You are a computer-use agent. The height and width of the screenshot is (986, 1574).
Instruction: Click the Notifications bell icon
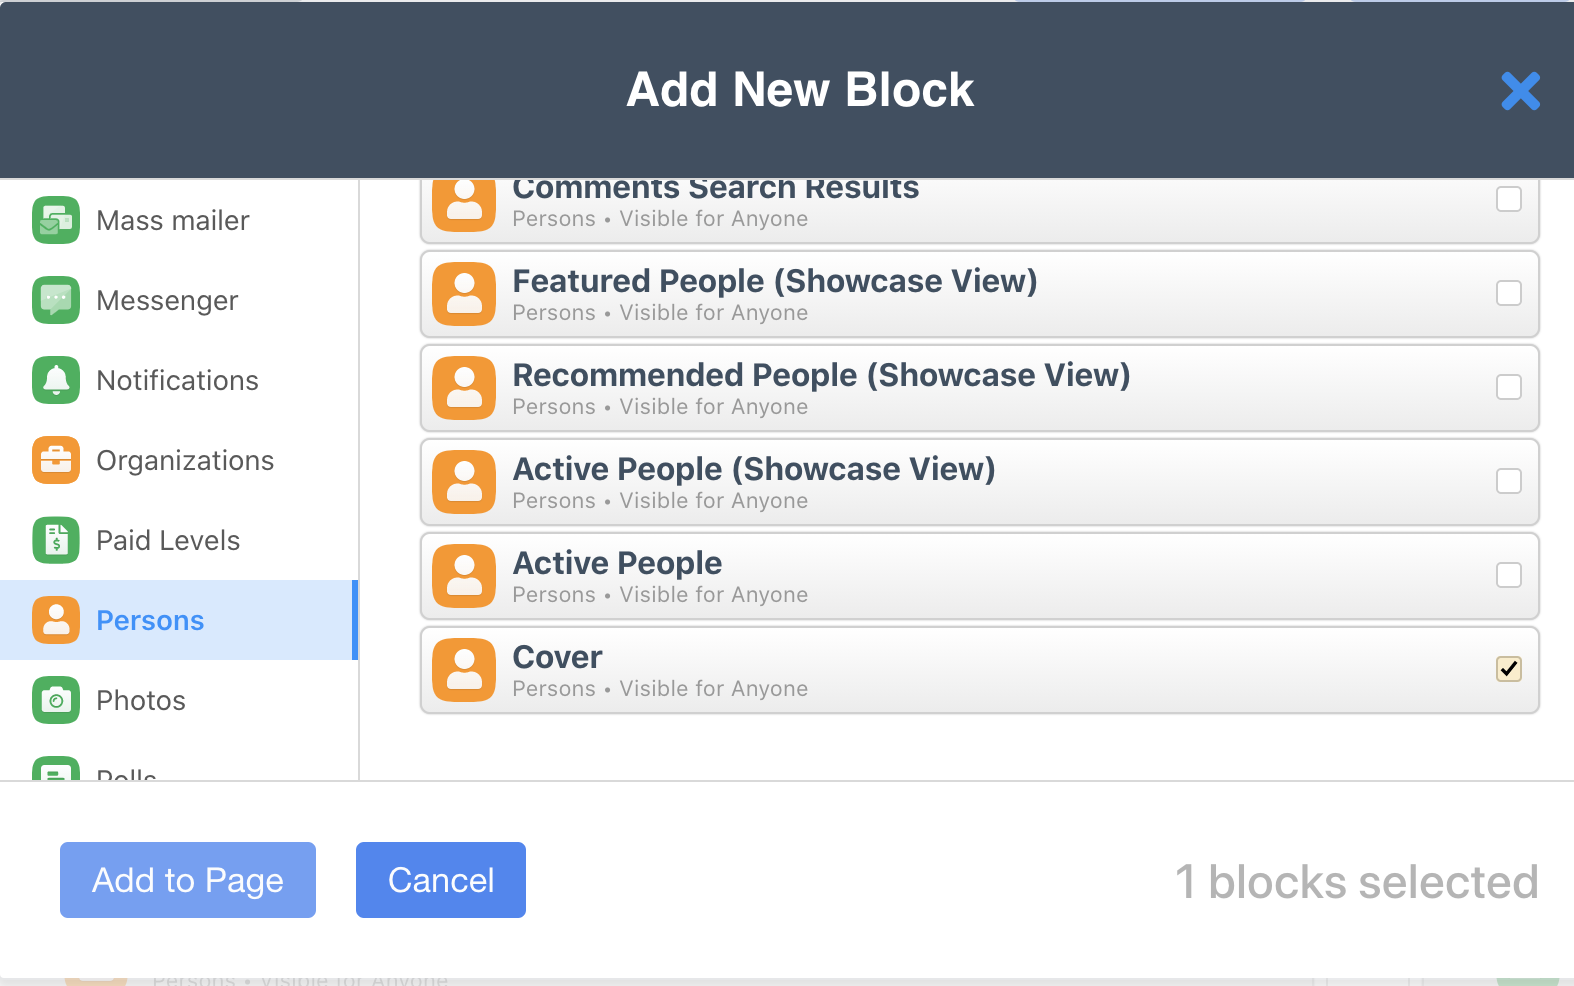click(x=56, y=380)
